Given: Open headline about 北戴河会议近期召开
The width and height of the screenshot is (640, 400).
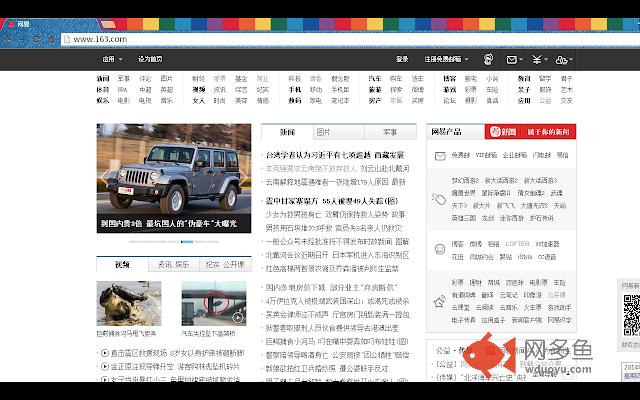Looking at the screenshot, I should coord(337,255).
